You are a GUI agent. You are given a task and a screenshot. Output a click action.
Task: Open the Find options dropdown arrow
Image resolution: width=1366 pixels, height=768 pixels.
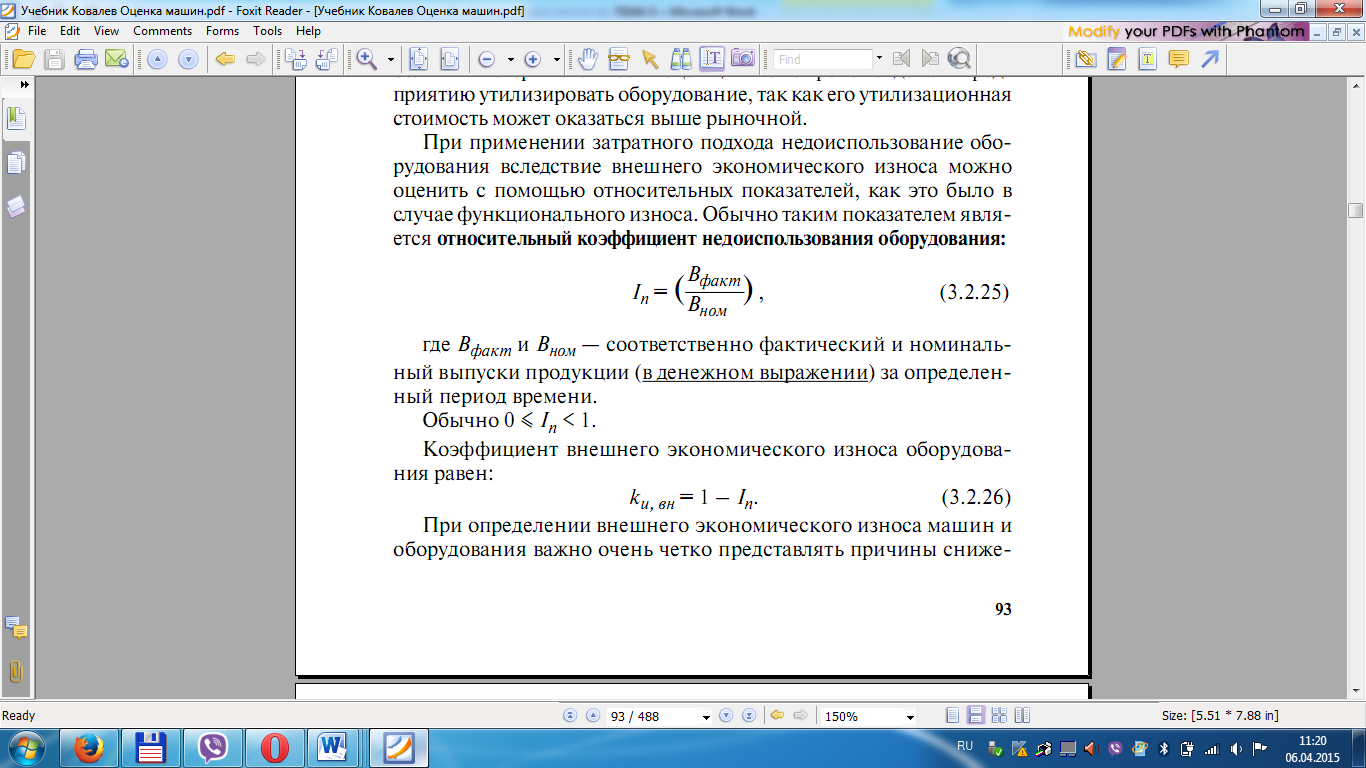coord(878,59)
